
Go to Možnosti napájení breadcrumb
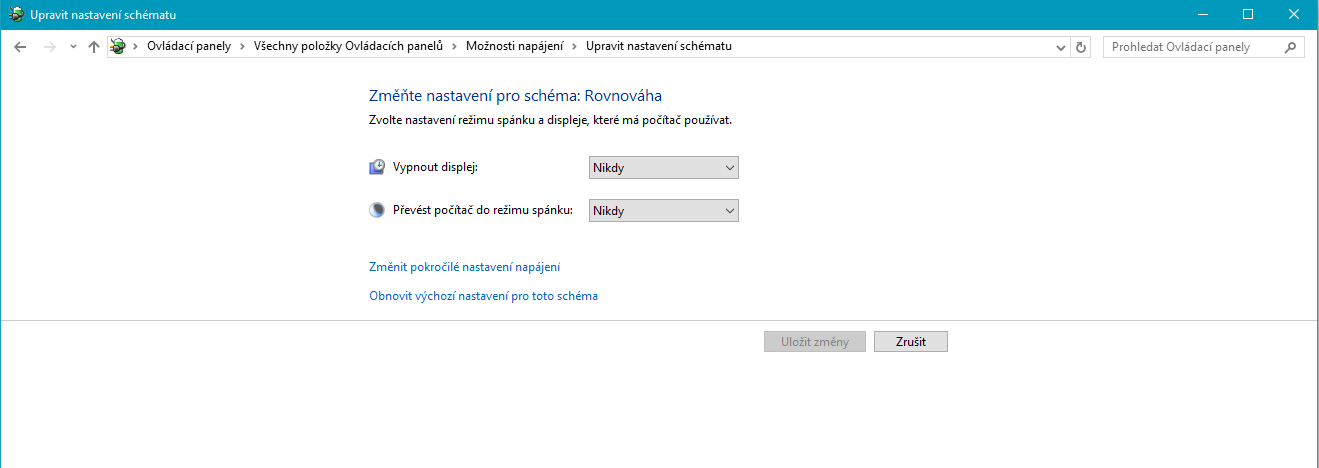coord(515,47)
